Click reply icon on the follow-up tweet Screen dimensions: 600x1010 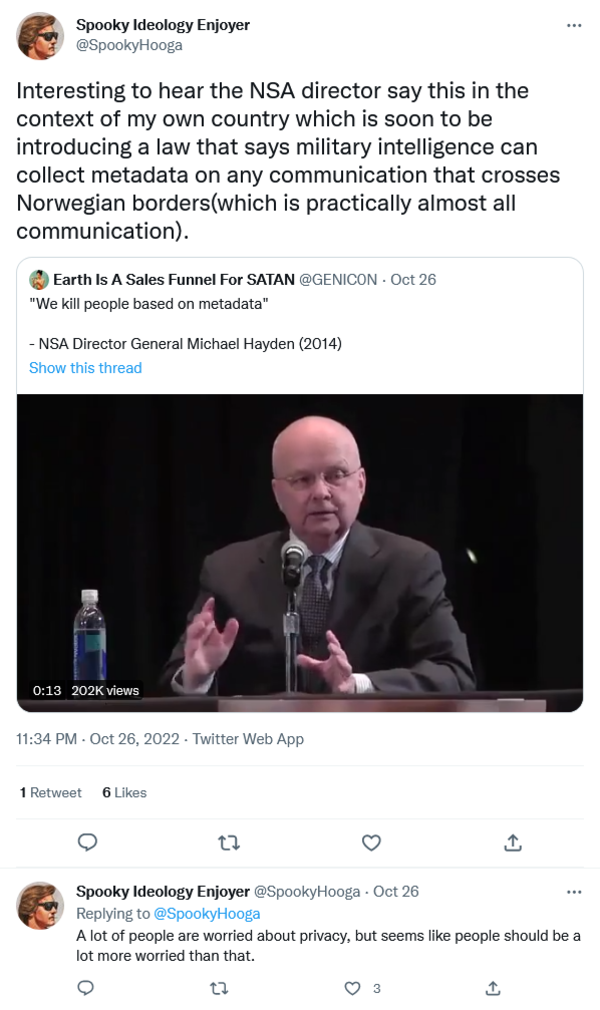coord(86,988)
